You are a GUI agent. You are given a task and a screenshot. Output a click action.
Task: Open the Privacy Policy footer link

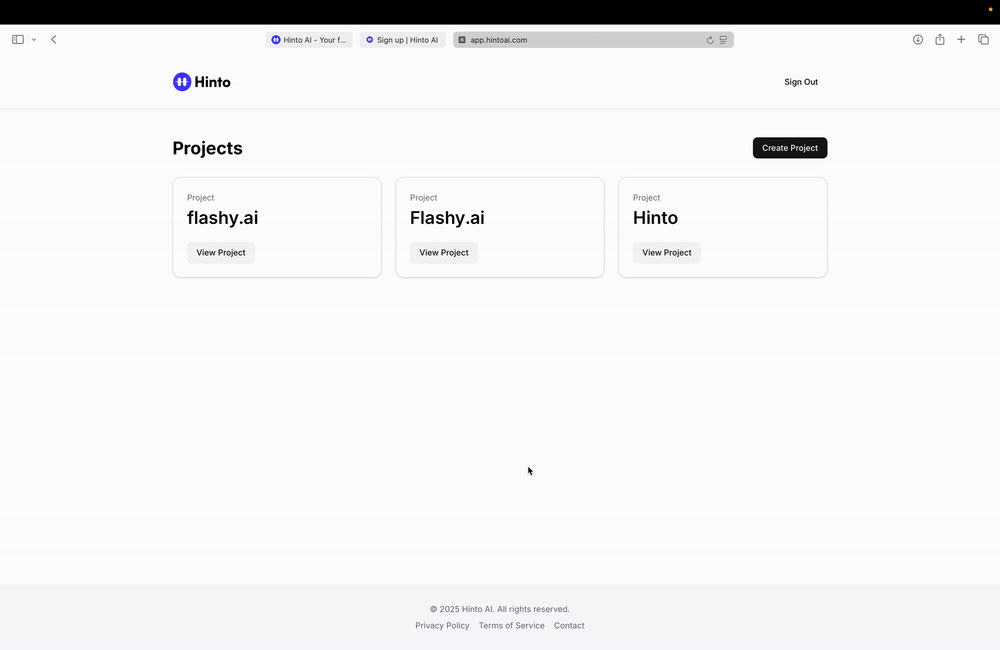[x=442, y=626]
